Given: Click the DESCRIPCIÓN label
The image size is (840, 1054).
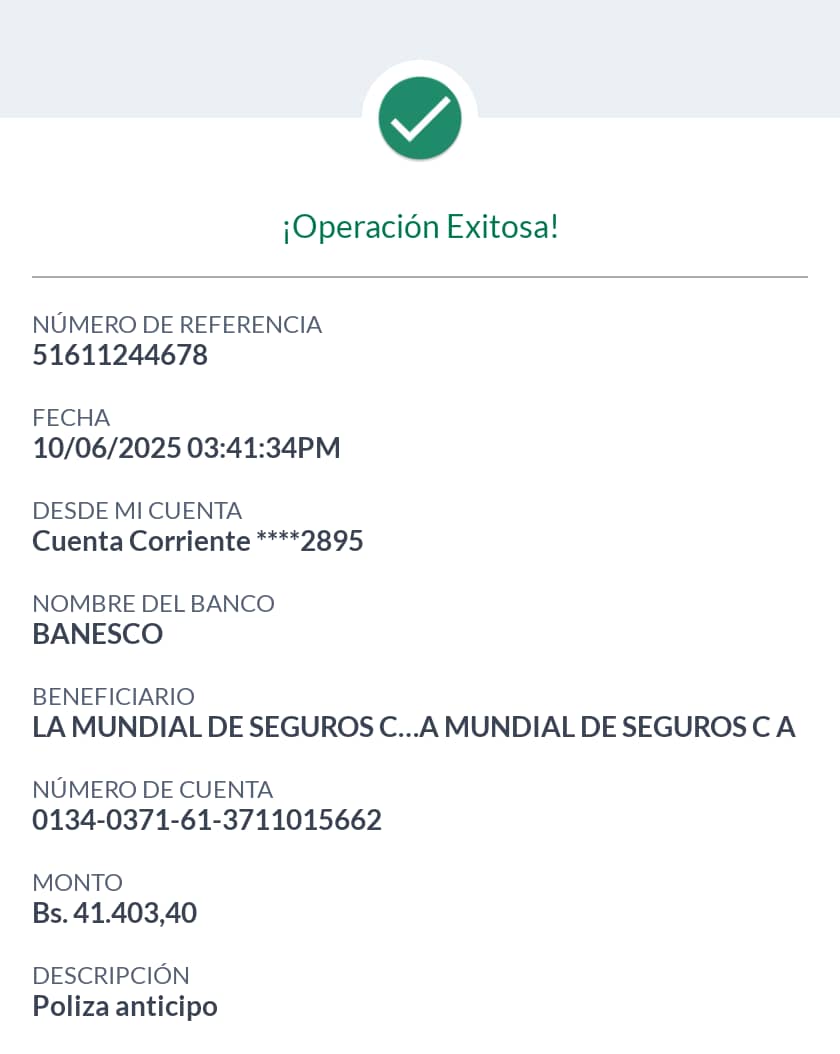Looking at the screenshot, I should tap(111, 975).
